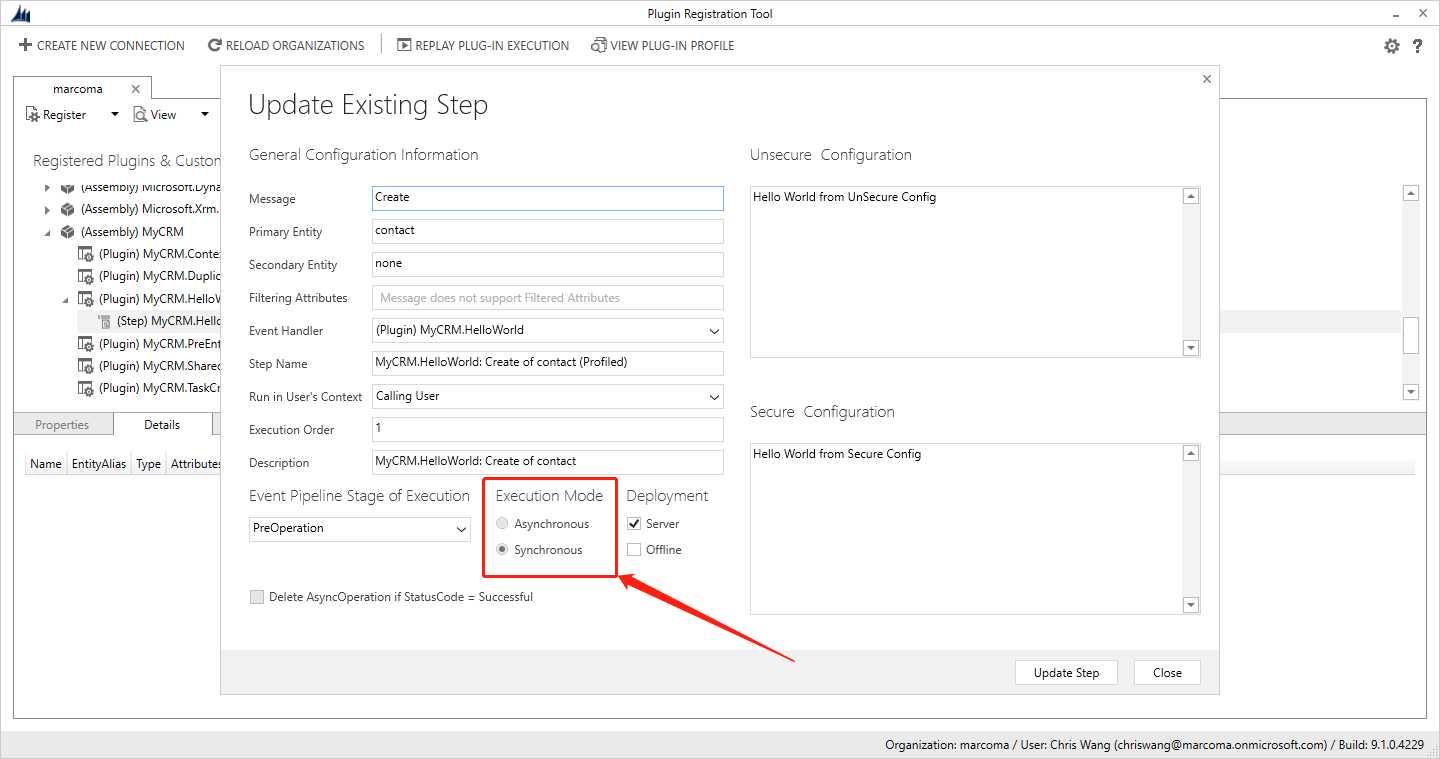Click the Execution Order input field

click(547, 429)
